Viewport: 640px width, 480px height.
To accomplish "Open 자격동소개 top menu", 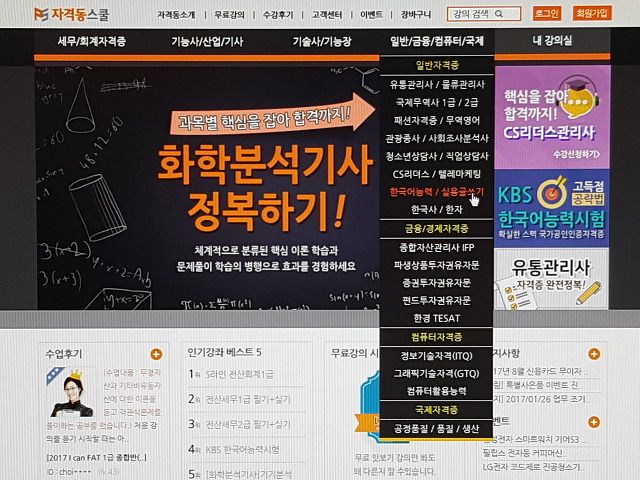I will click(176, 15).
